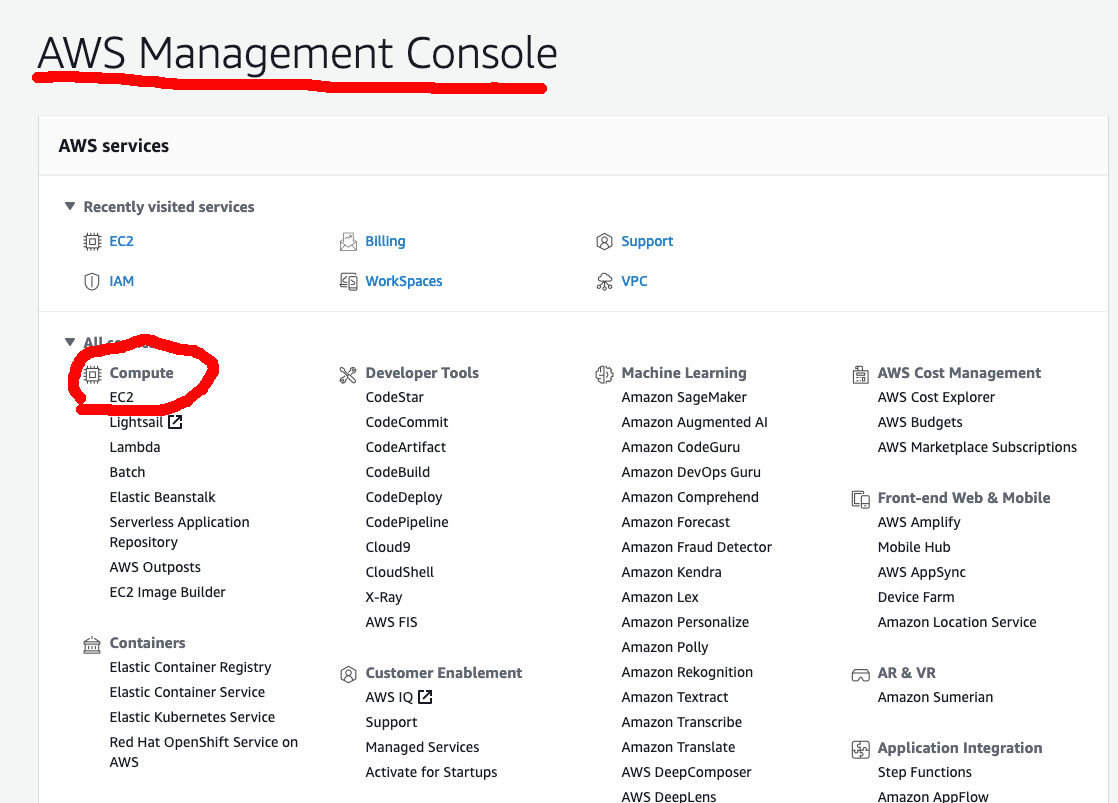This screenshot has width=1118, height=803.
Task: Open Lambda under Compute
Action: coord(135,447)
